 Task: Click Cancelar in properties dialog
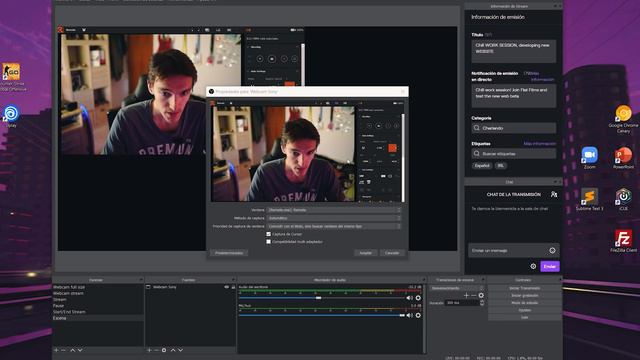click(392, 253)
